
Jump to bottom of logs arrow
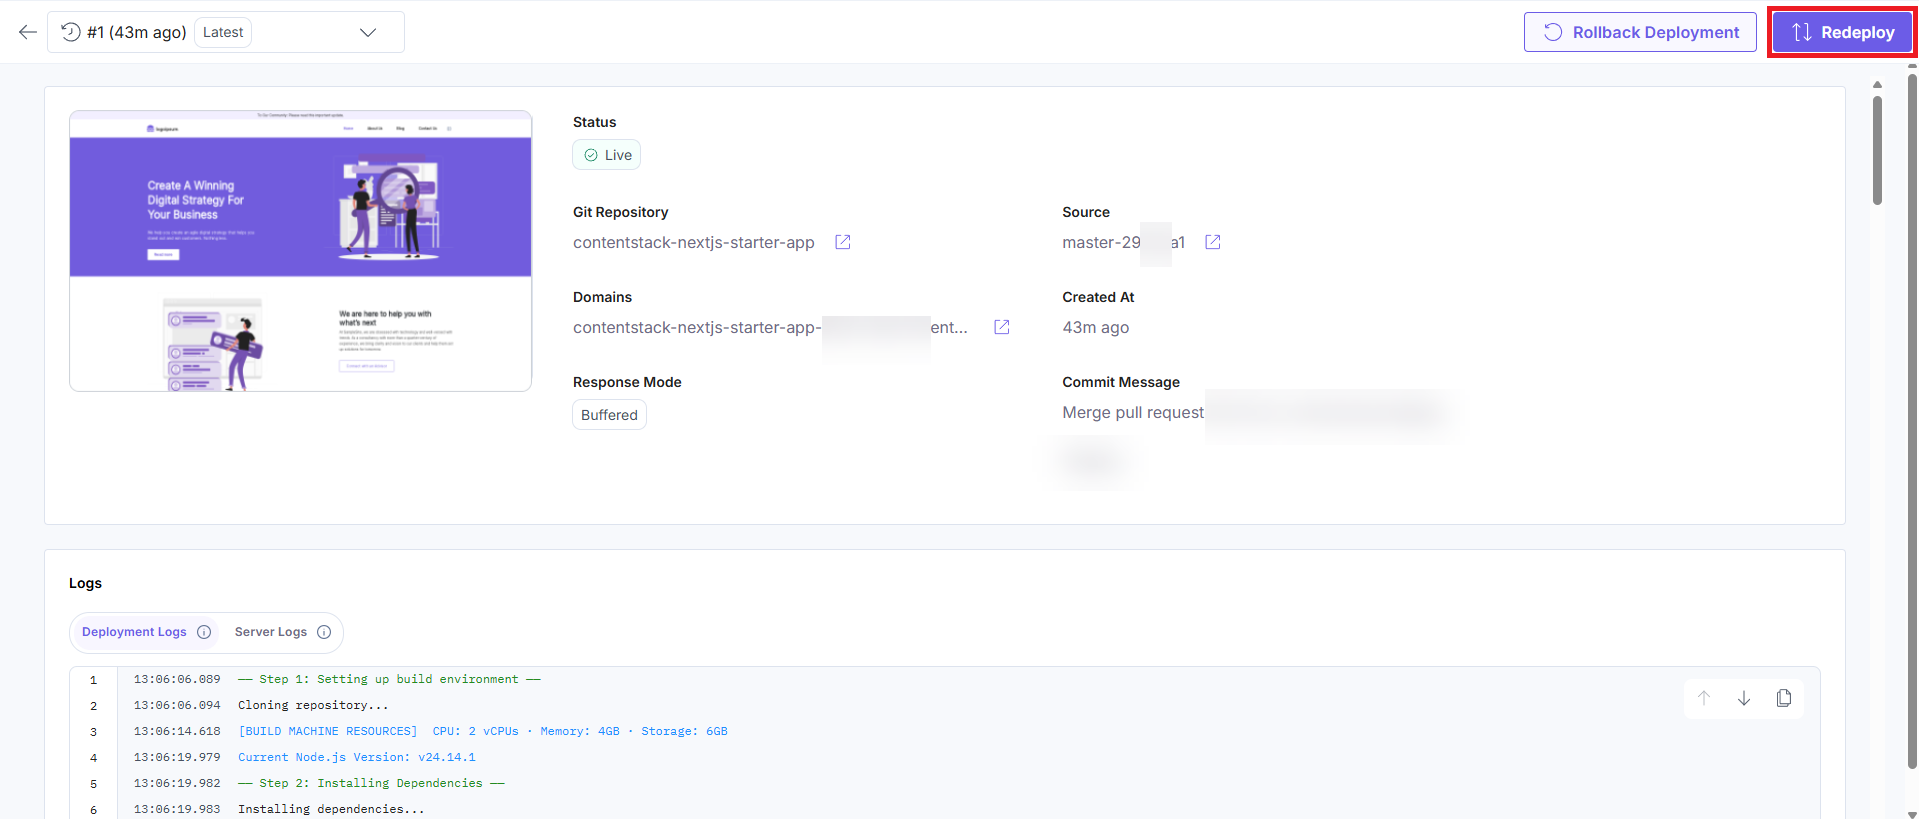1744,698
